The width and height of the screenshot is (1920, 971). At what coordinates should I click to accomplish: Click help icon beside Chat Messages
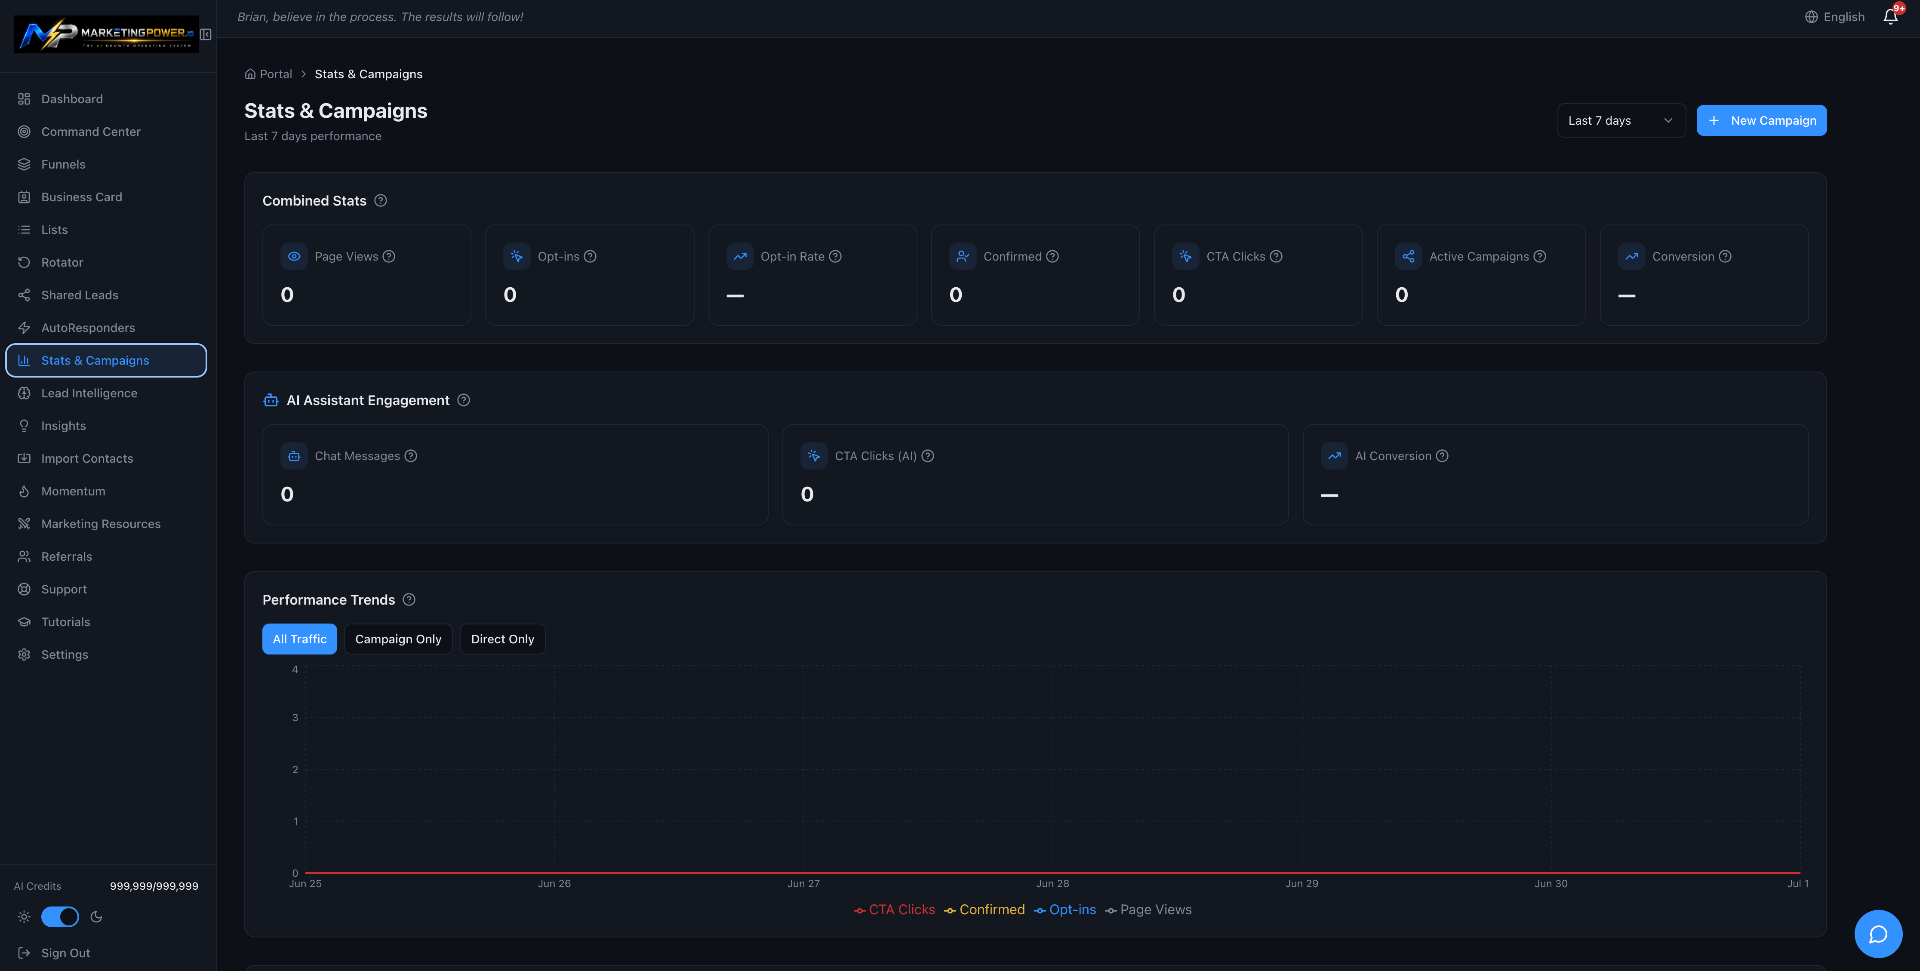click(x=411, y=456)
